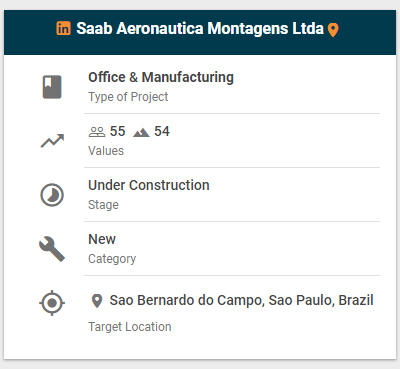Click the people icon beside 55
400x369 pixels.
pos(97,132)
